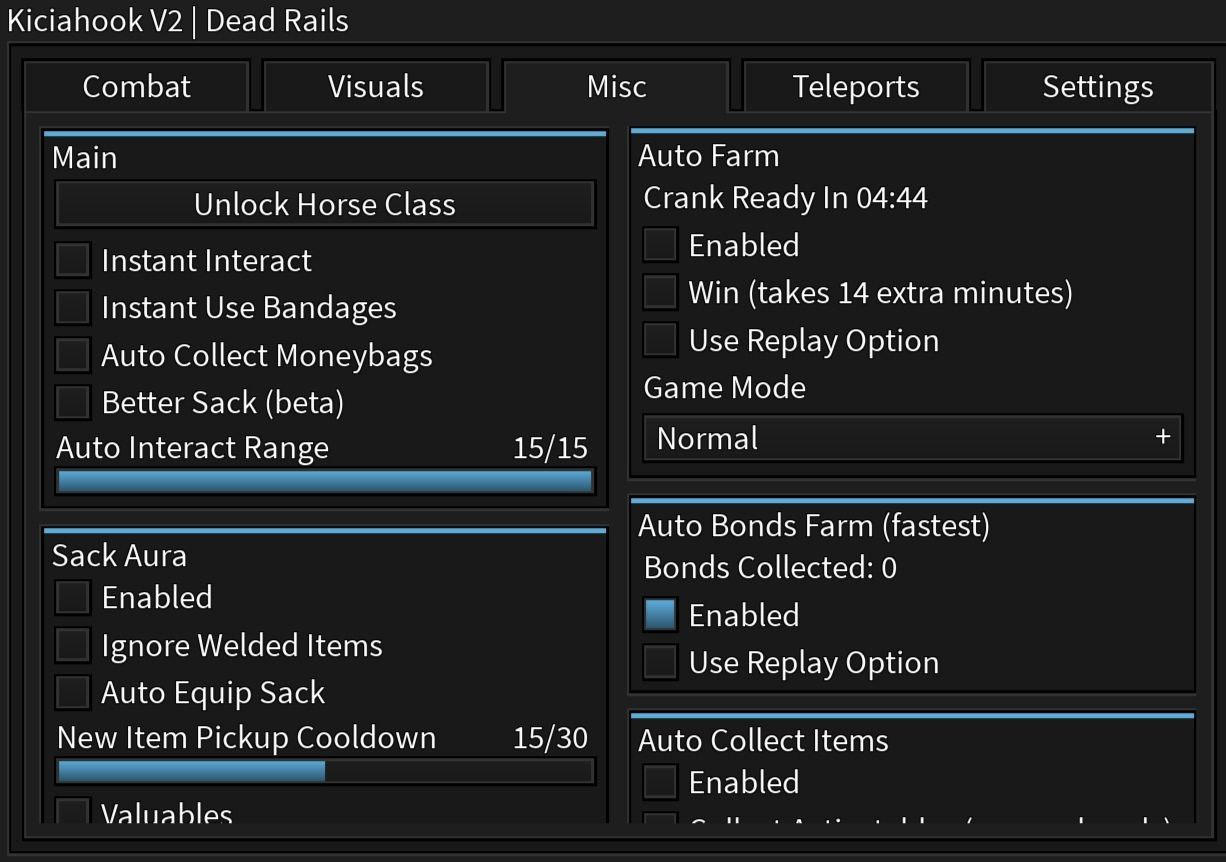
Task: Enable Auto Collect Items checkbox
Action: tap(660, 782)
